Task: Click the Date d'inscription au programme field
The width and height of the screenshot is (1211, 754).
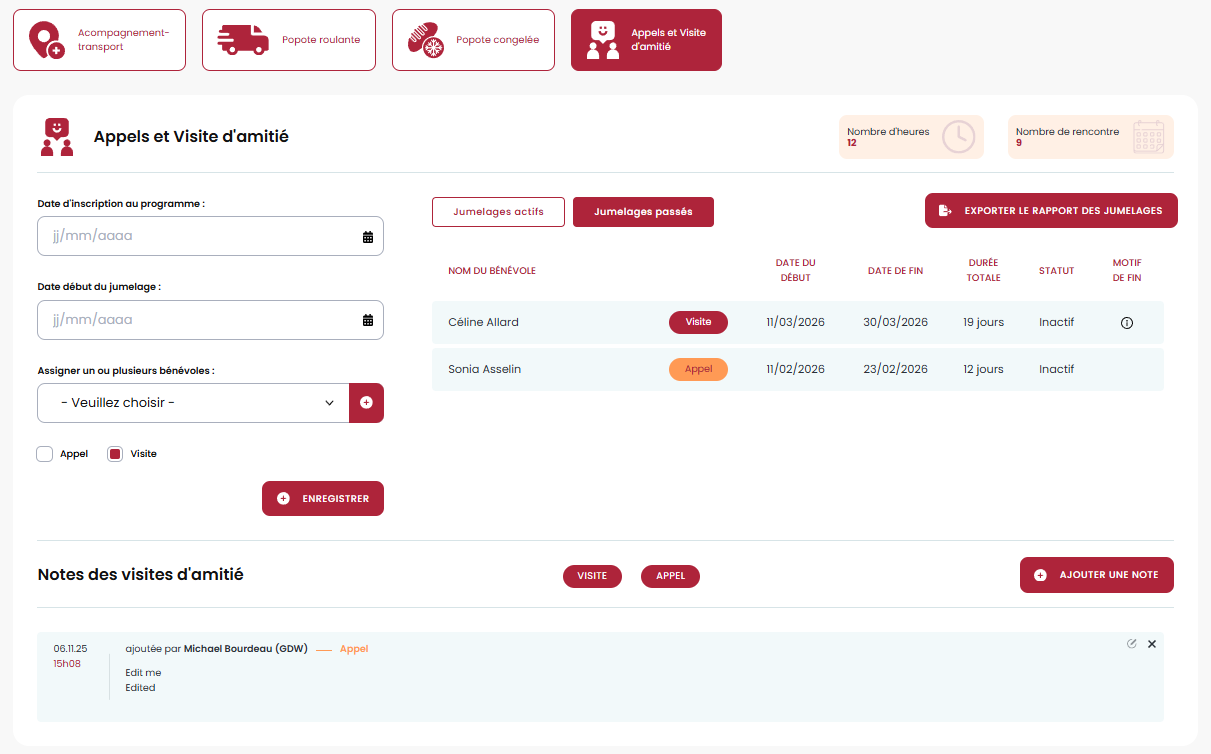Action: pos(200,237)
